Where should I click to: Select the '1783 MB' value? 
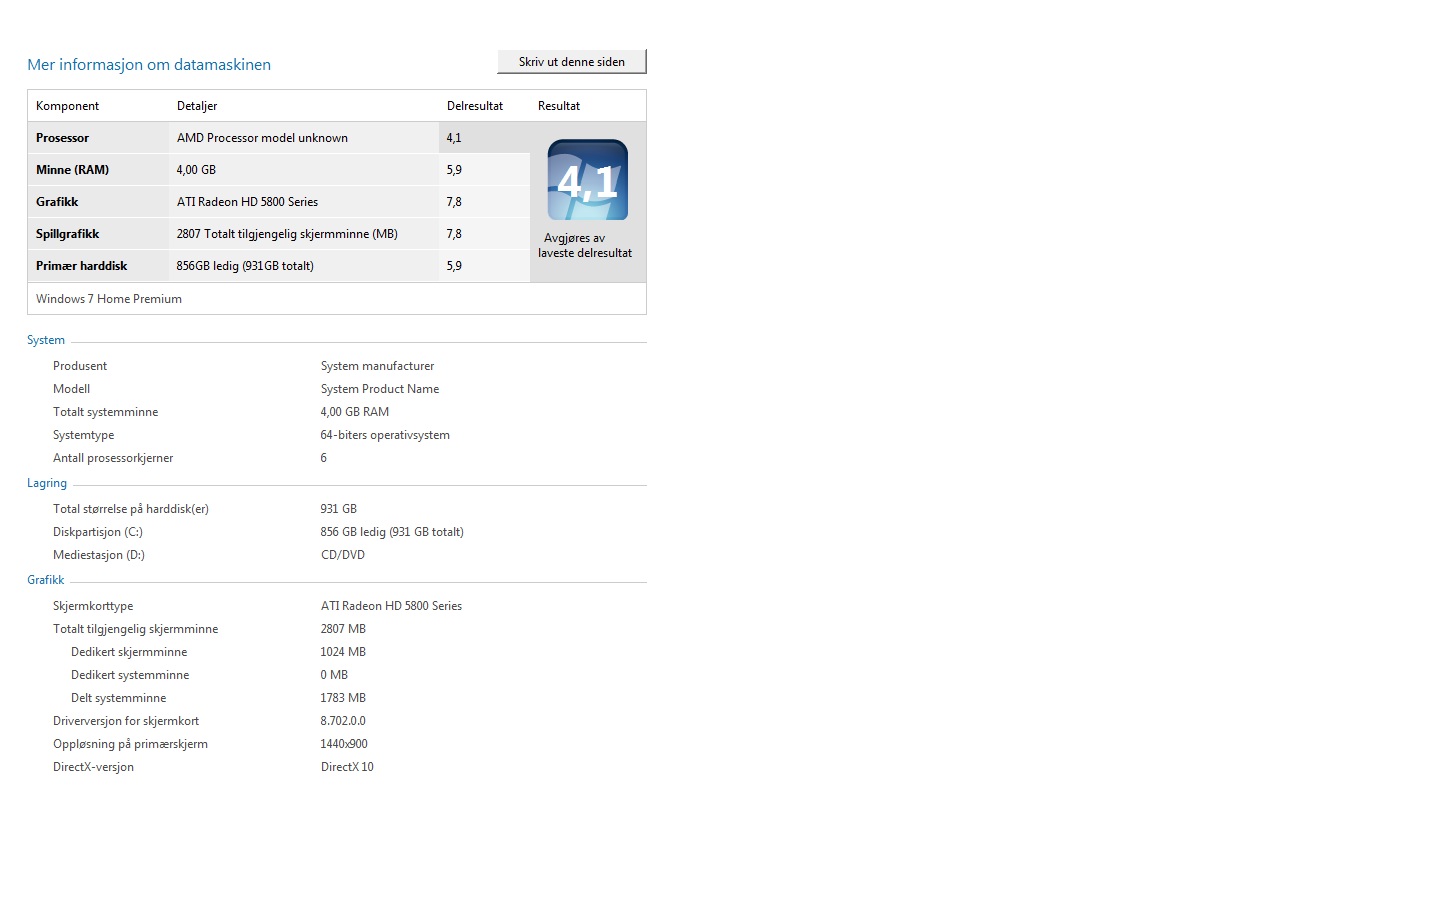[x=343, y=698]
